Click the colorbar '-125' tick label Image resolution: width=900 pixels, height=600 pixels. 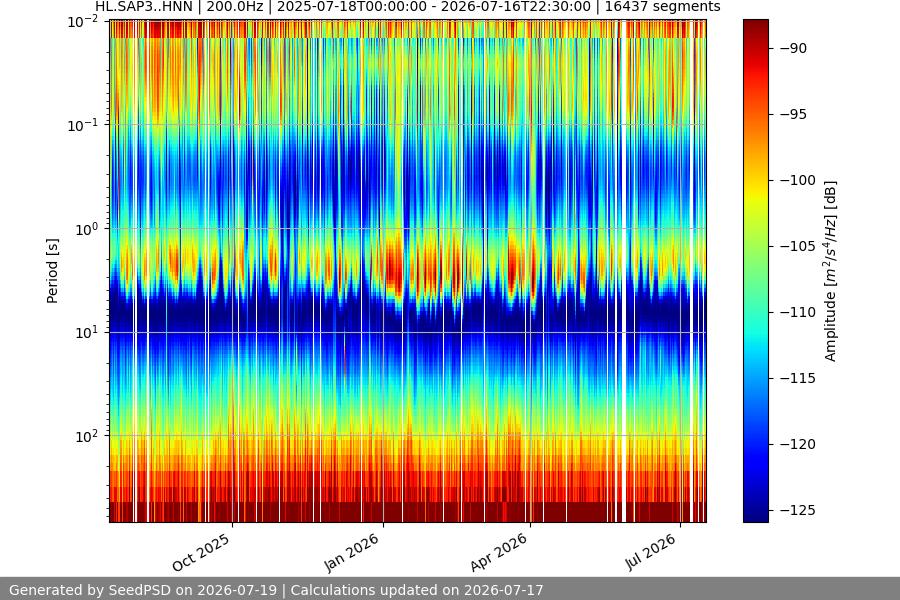pos(798,510)
